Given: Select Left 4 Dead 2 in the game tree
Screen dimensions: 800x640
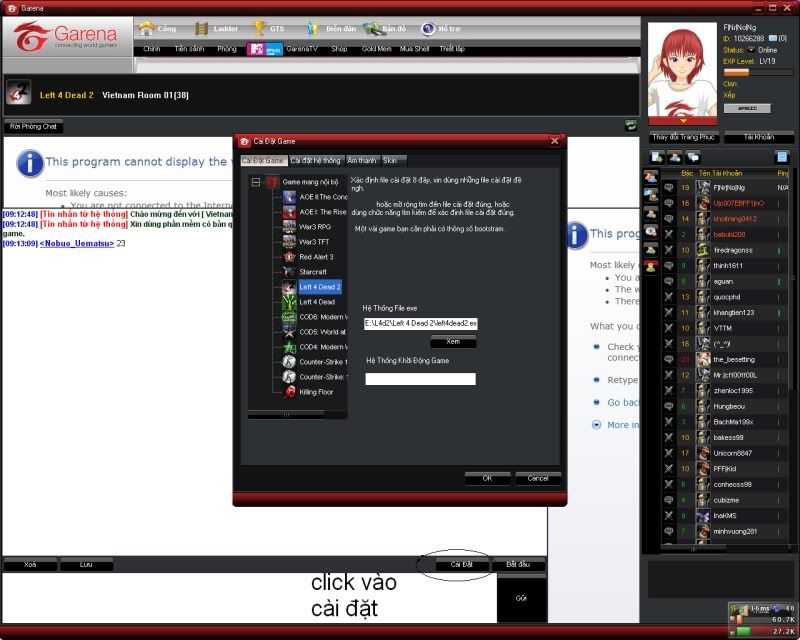Looking at the screenshot, I should (x=320, y=287).
